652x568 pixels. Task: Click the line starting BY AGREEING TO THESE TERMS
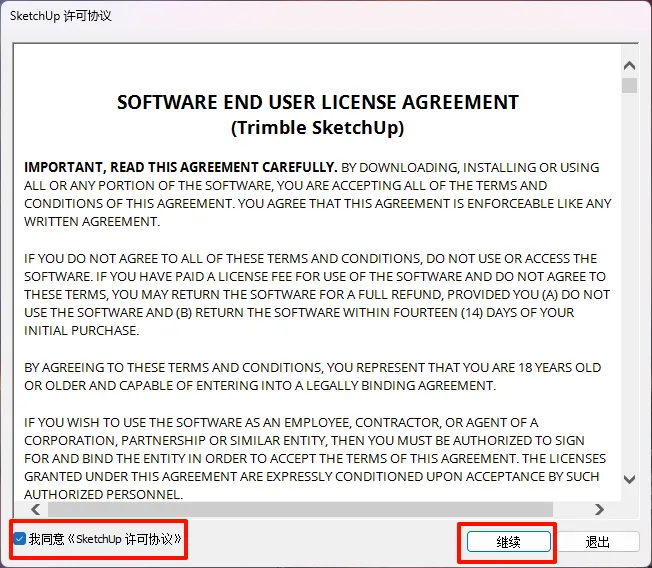tap(313, 368)
